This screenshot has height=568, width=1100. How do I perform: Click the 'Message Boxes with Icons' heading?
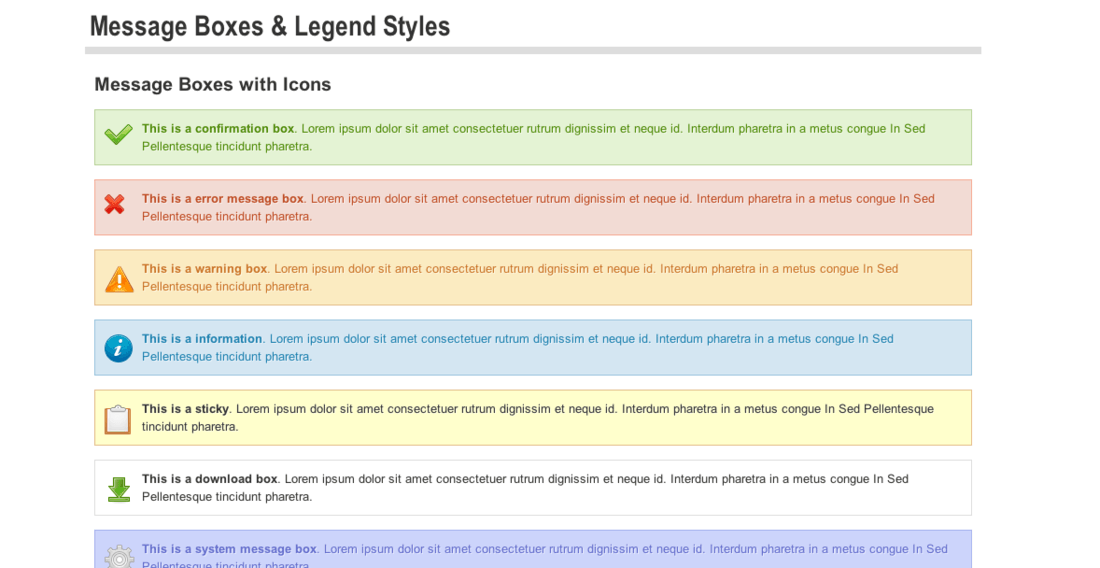coord(213,84)
